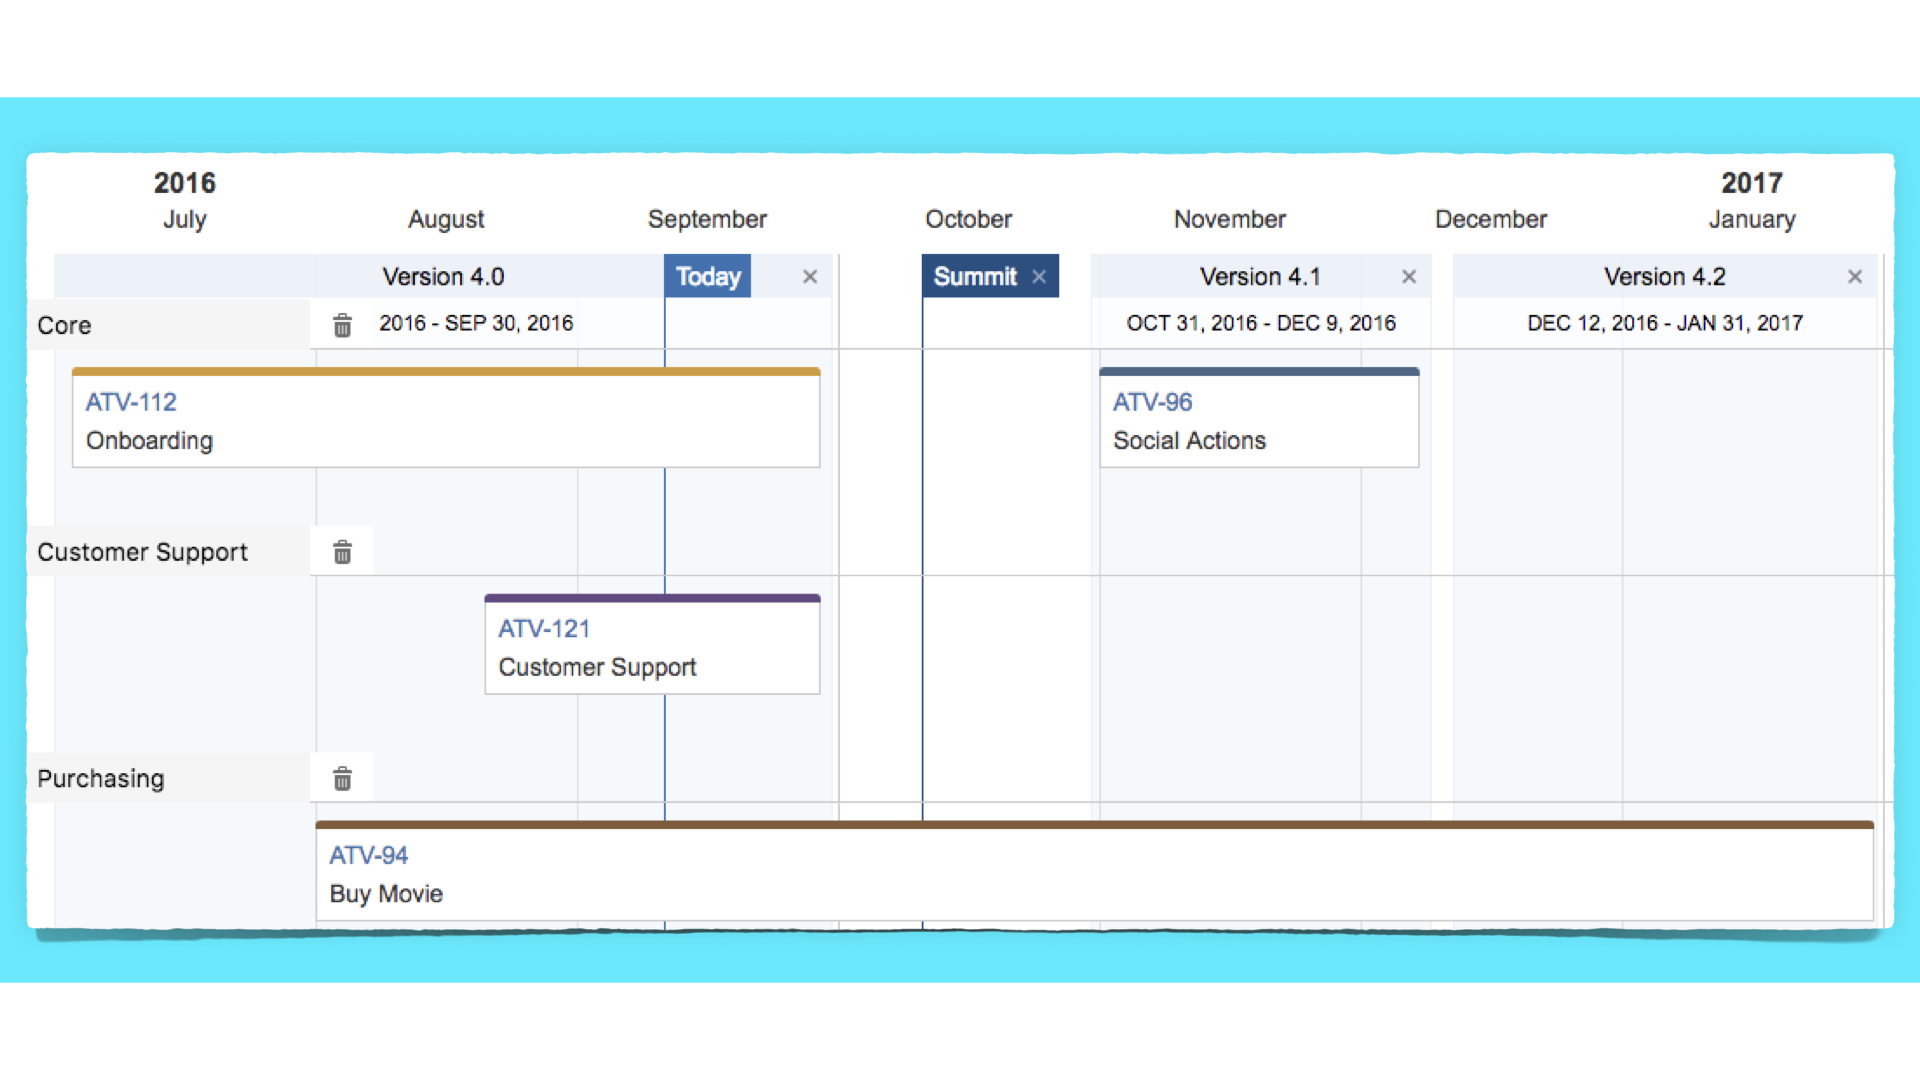This screenshot has height=1080, width=1920.
Task: Remove the Purchasing lane via its trash icon
Action: pyautogui.click(x=342, y=779)
